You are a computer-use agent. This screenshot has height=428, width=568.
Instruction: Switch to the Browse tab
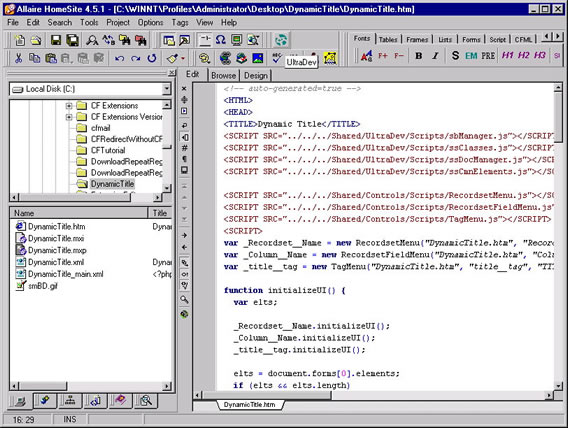224,75
